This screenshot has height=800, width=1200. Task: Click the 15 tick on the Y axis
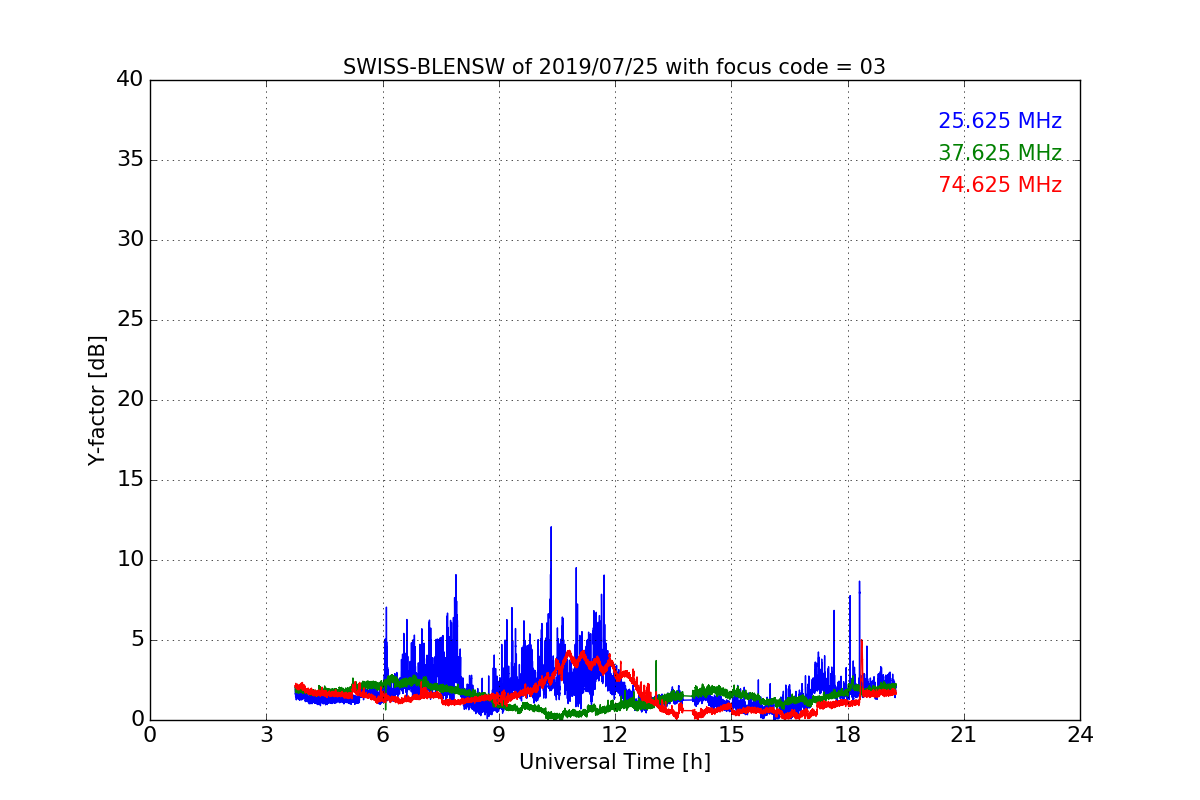(130, 480)
